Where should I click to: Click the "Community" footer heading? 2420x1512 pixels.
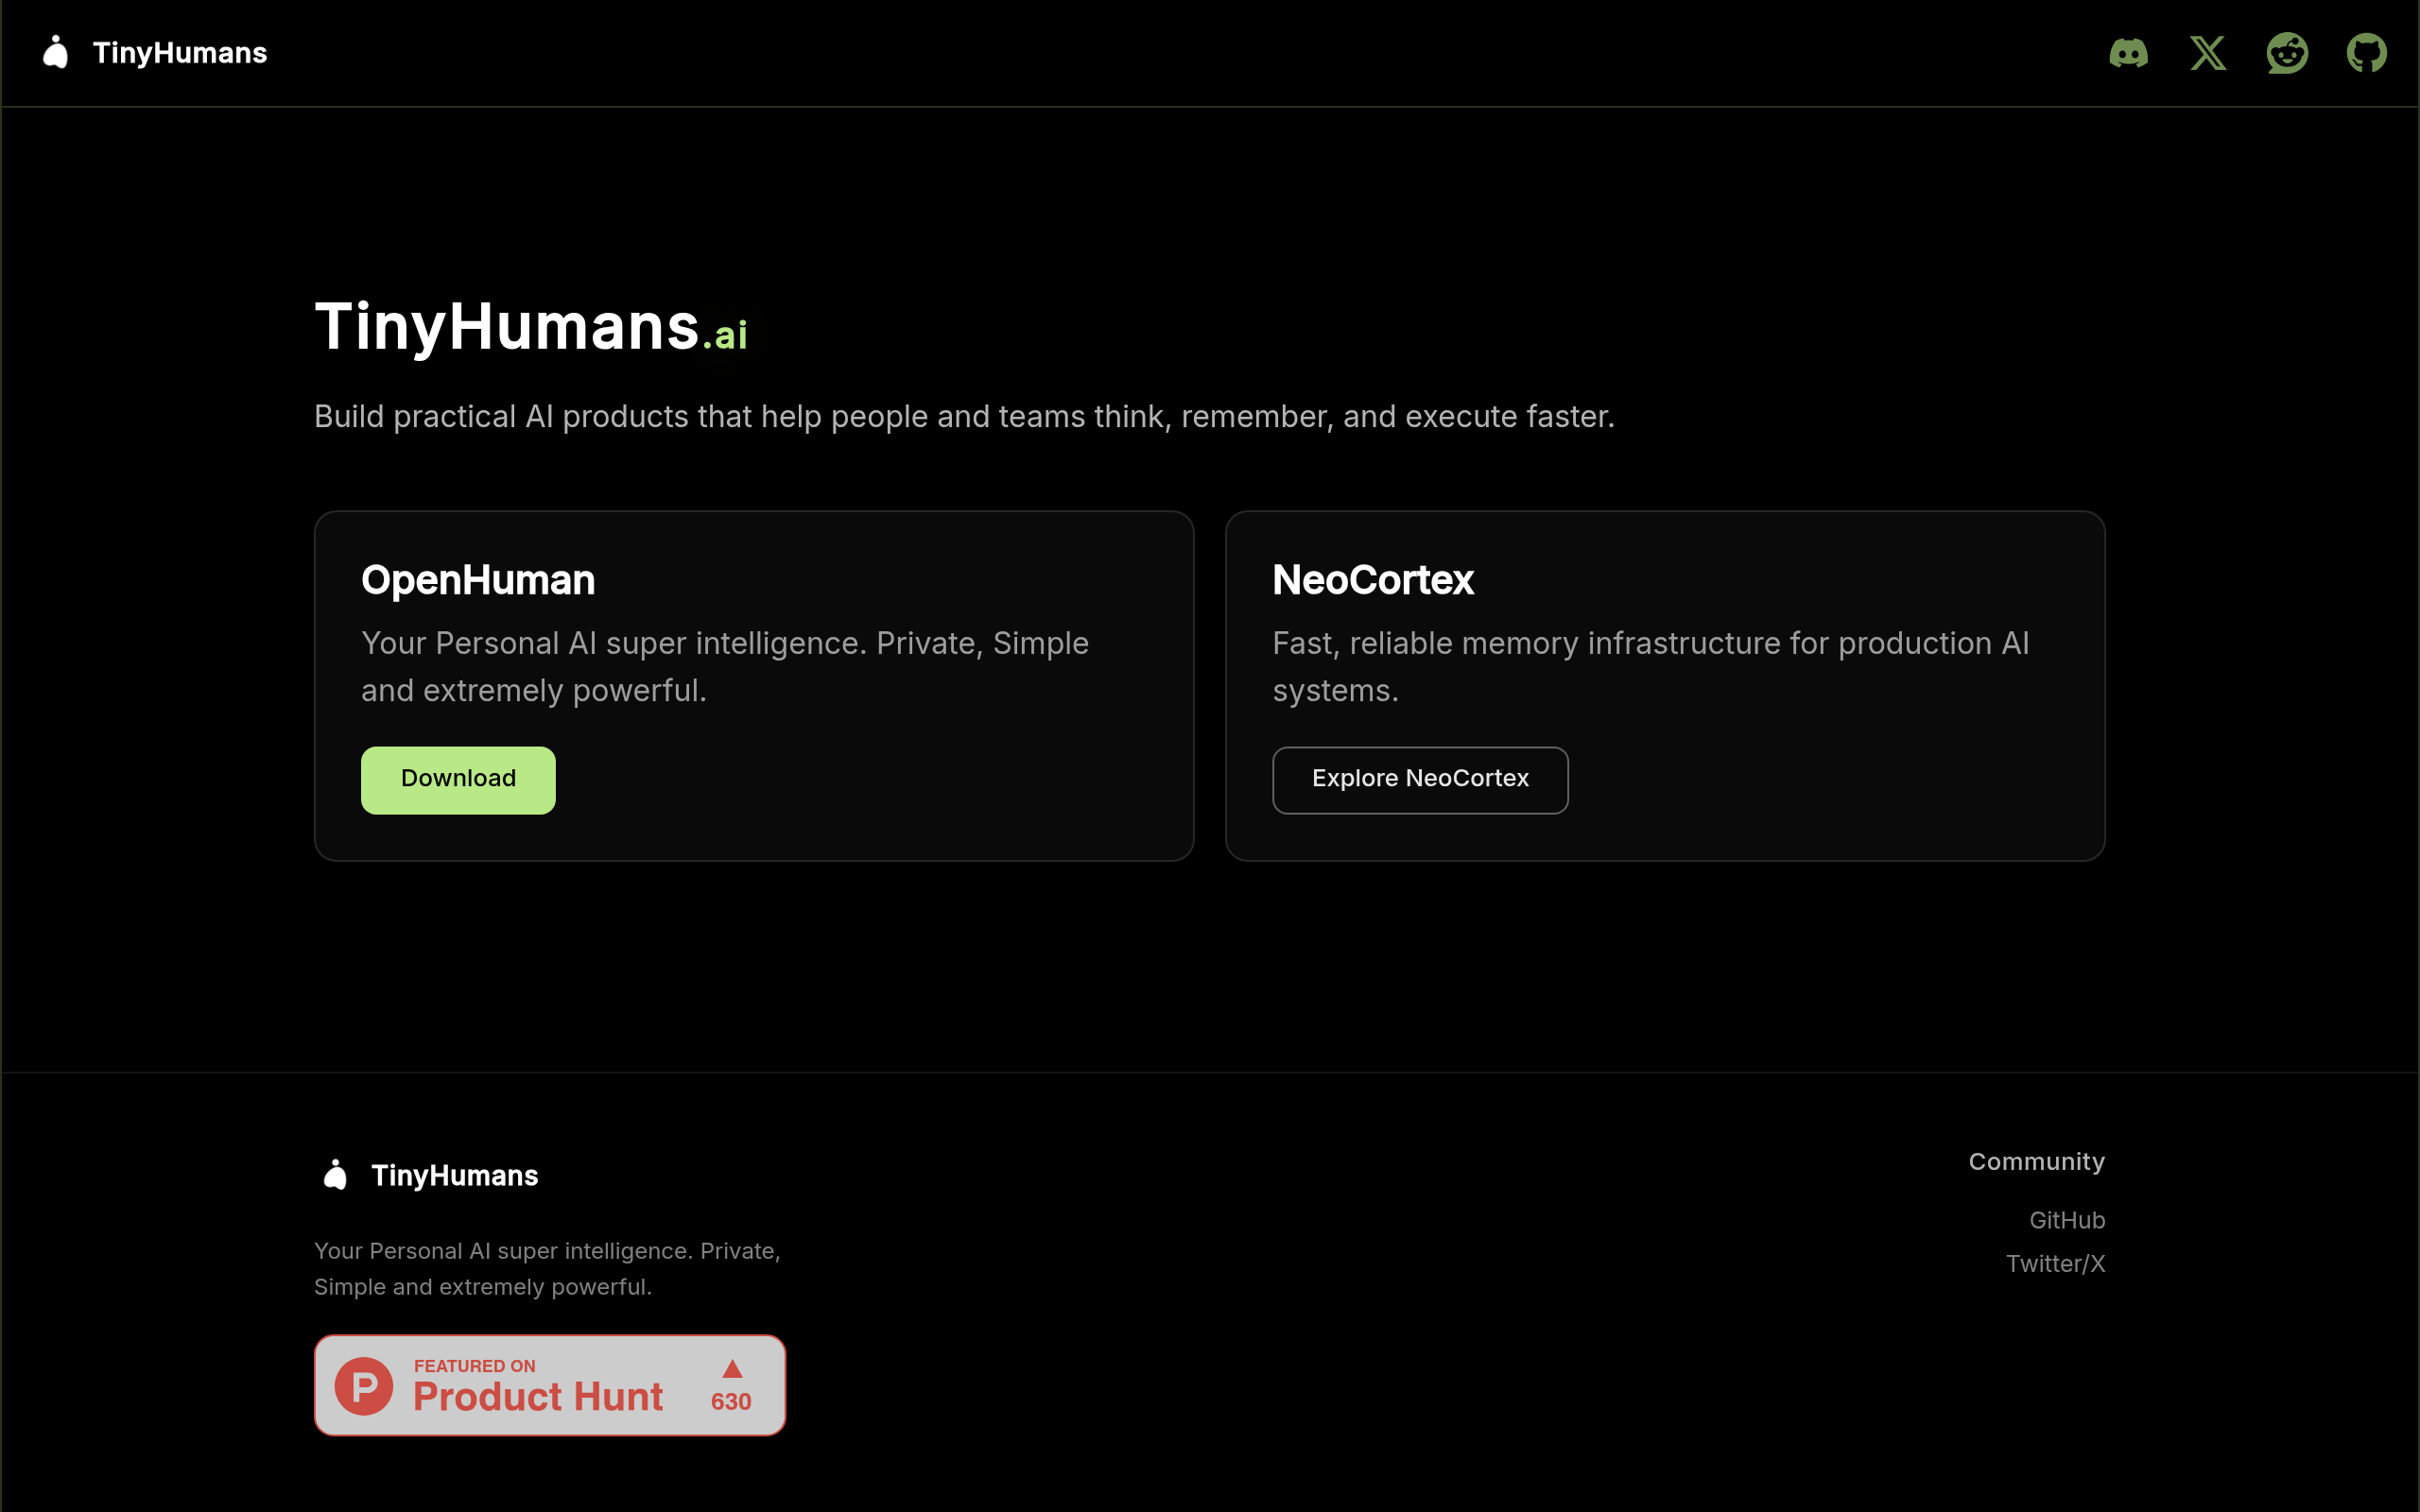[x=2037, y=1162]
